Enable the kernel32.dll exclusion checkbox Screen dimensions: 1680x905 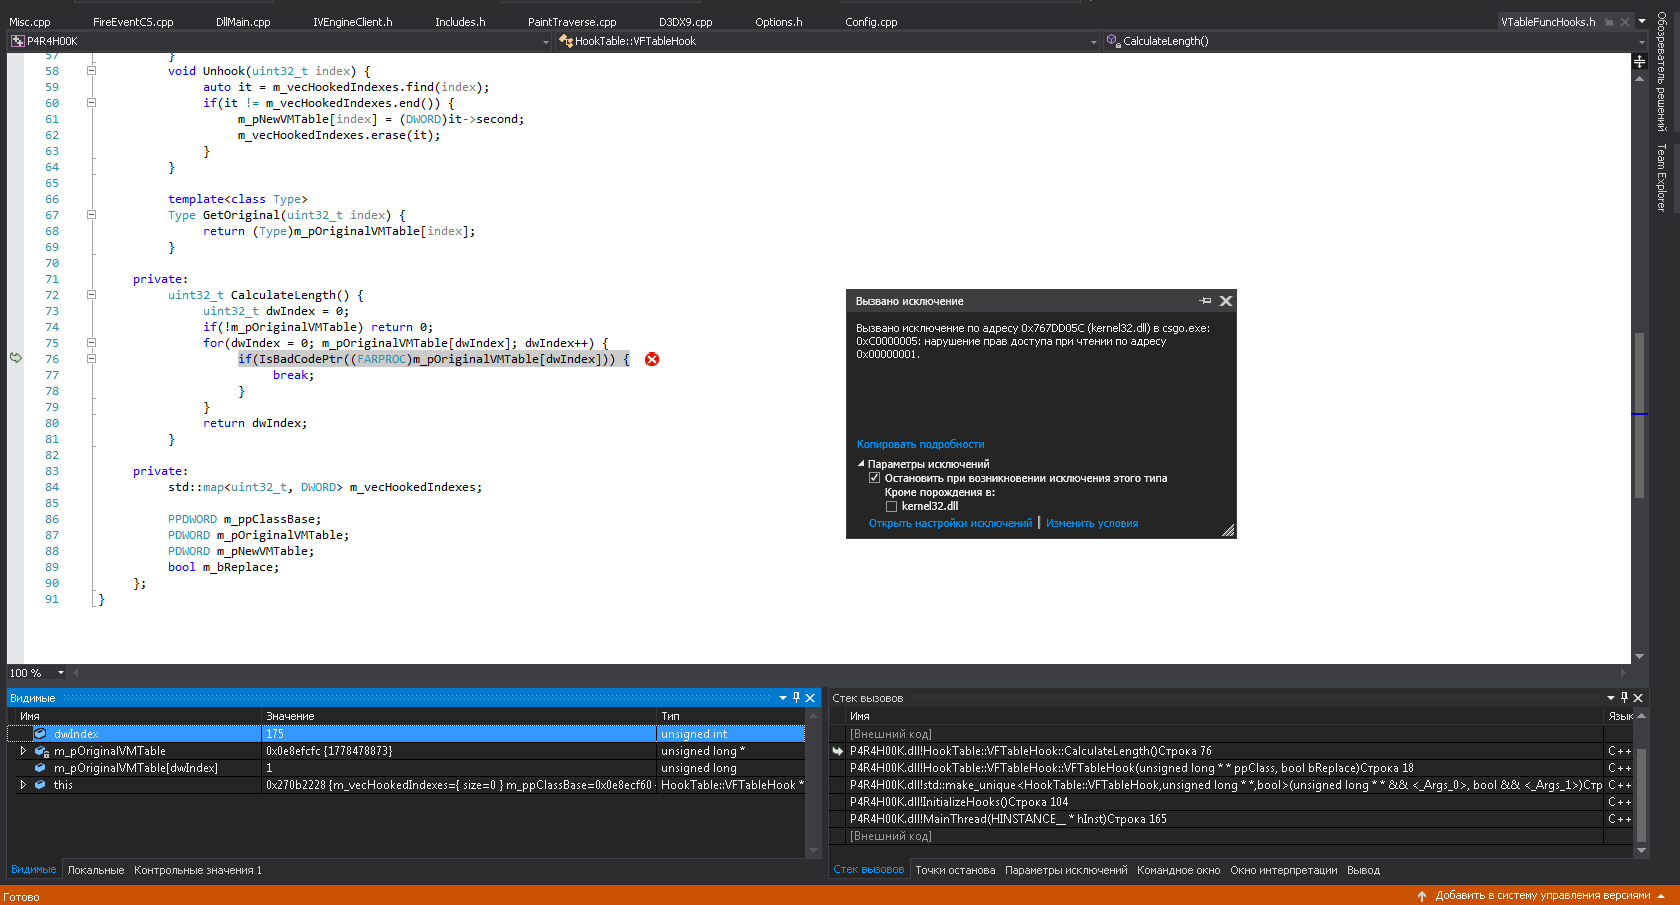tap(891, 506)
